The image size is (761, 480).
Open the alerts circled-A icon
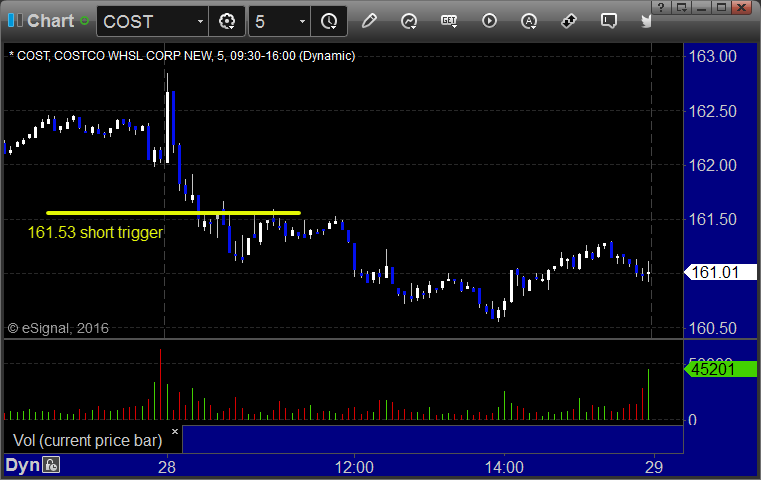click(529, 21)
